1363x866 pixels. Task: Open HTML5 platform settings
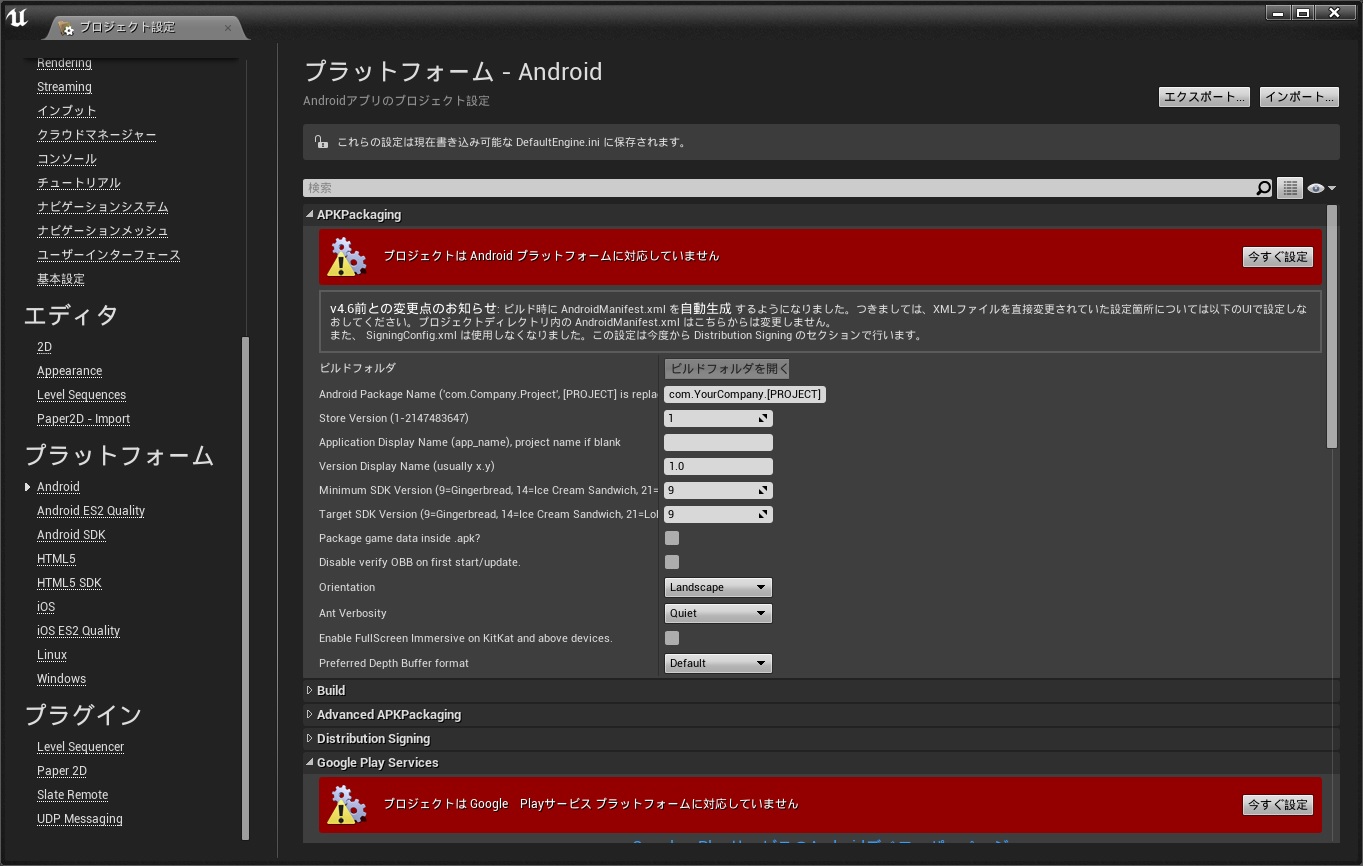pyautogui.click(x=56, y=559)
